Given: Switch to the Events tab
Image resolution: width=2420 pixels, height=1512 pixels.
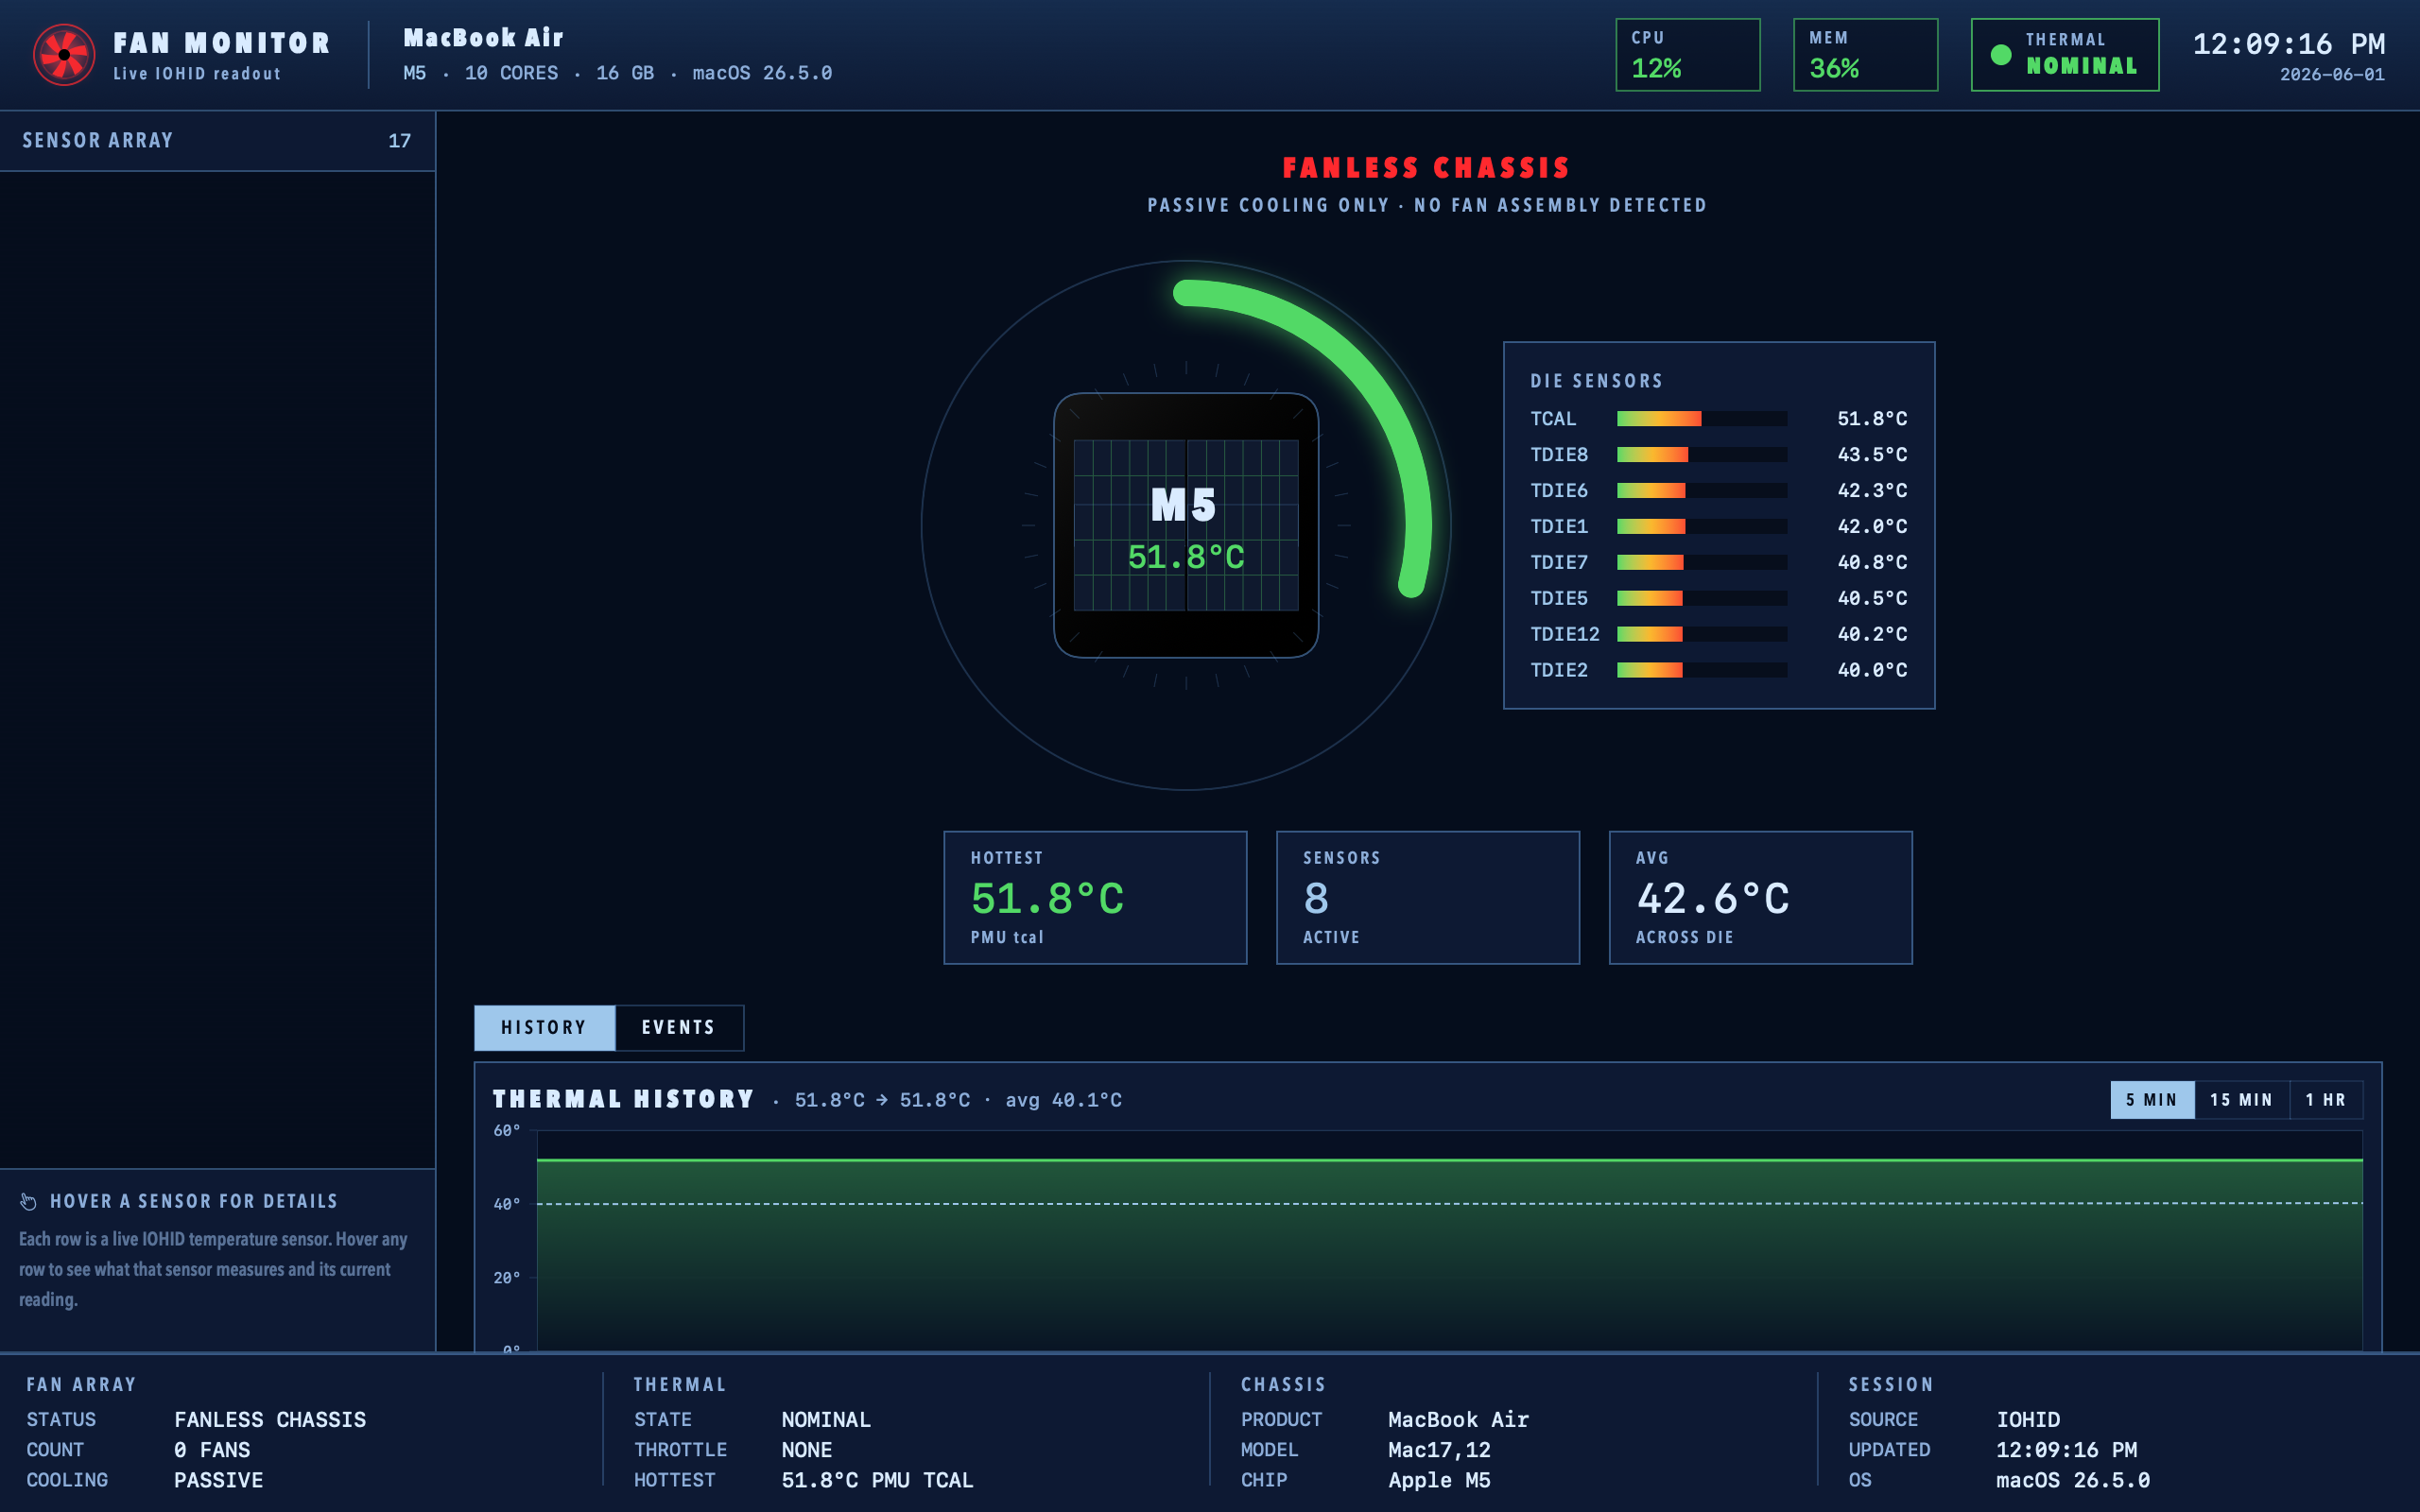Looking at the screenshot, I should (x=679, y=1028).
